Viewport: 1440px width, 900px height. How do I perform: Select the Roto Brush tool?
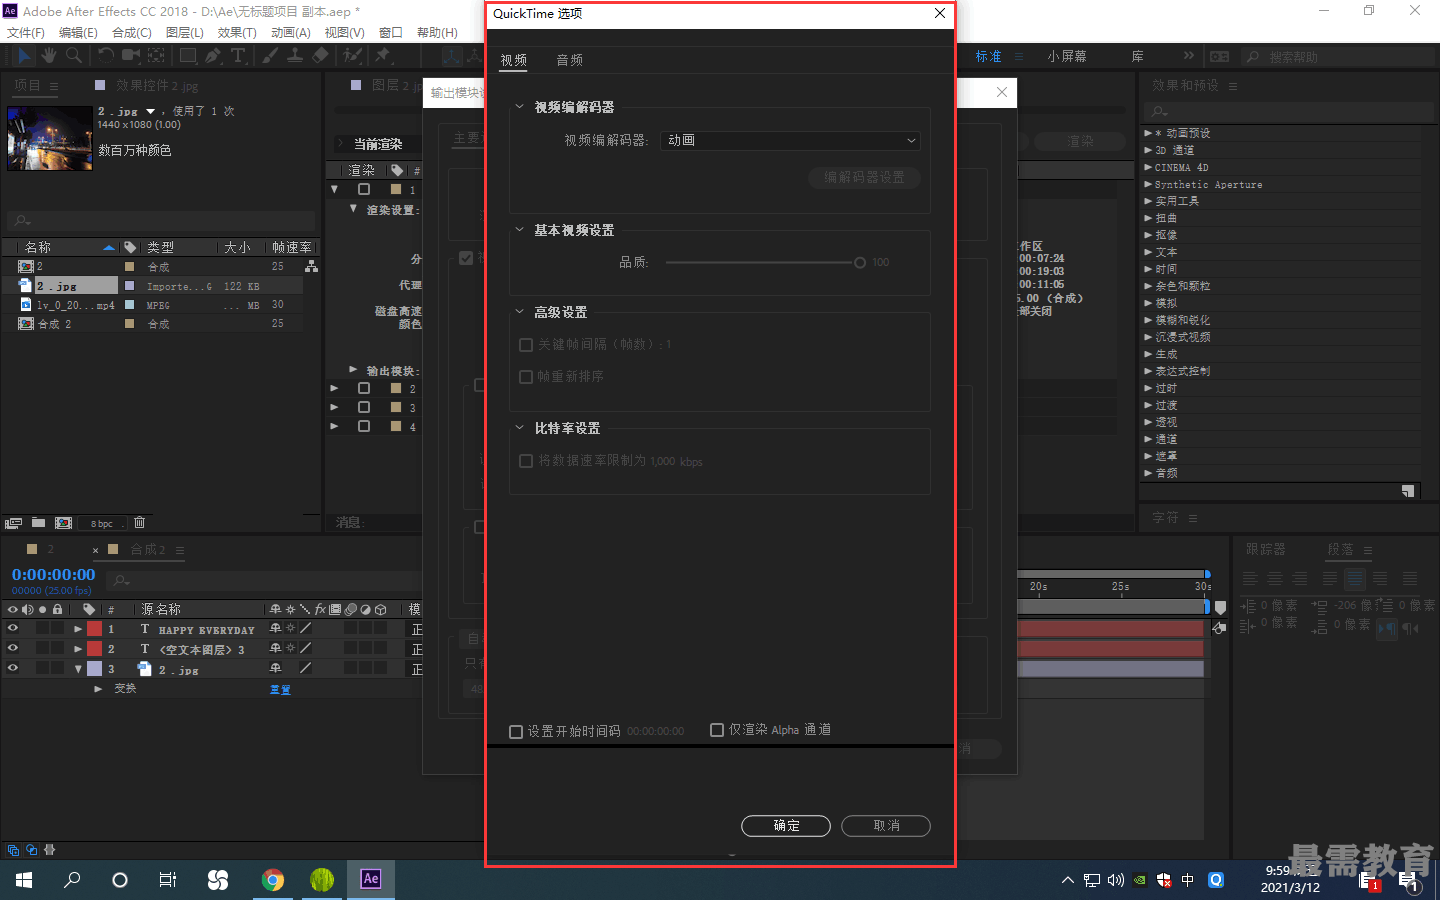pyautogui.click(x=352, y=56)
